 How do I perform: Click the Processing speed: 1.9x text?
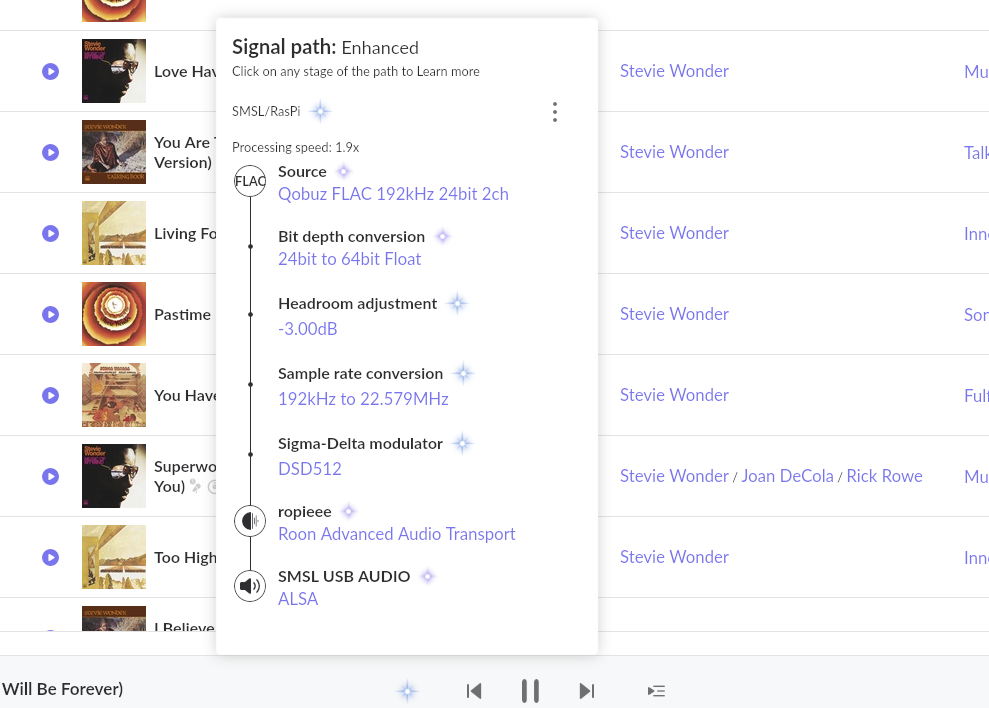pyautogui.click(x=295, y=147)
